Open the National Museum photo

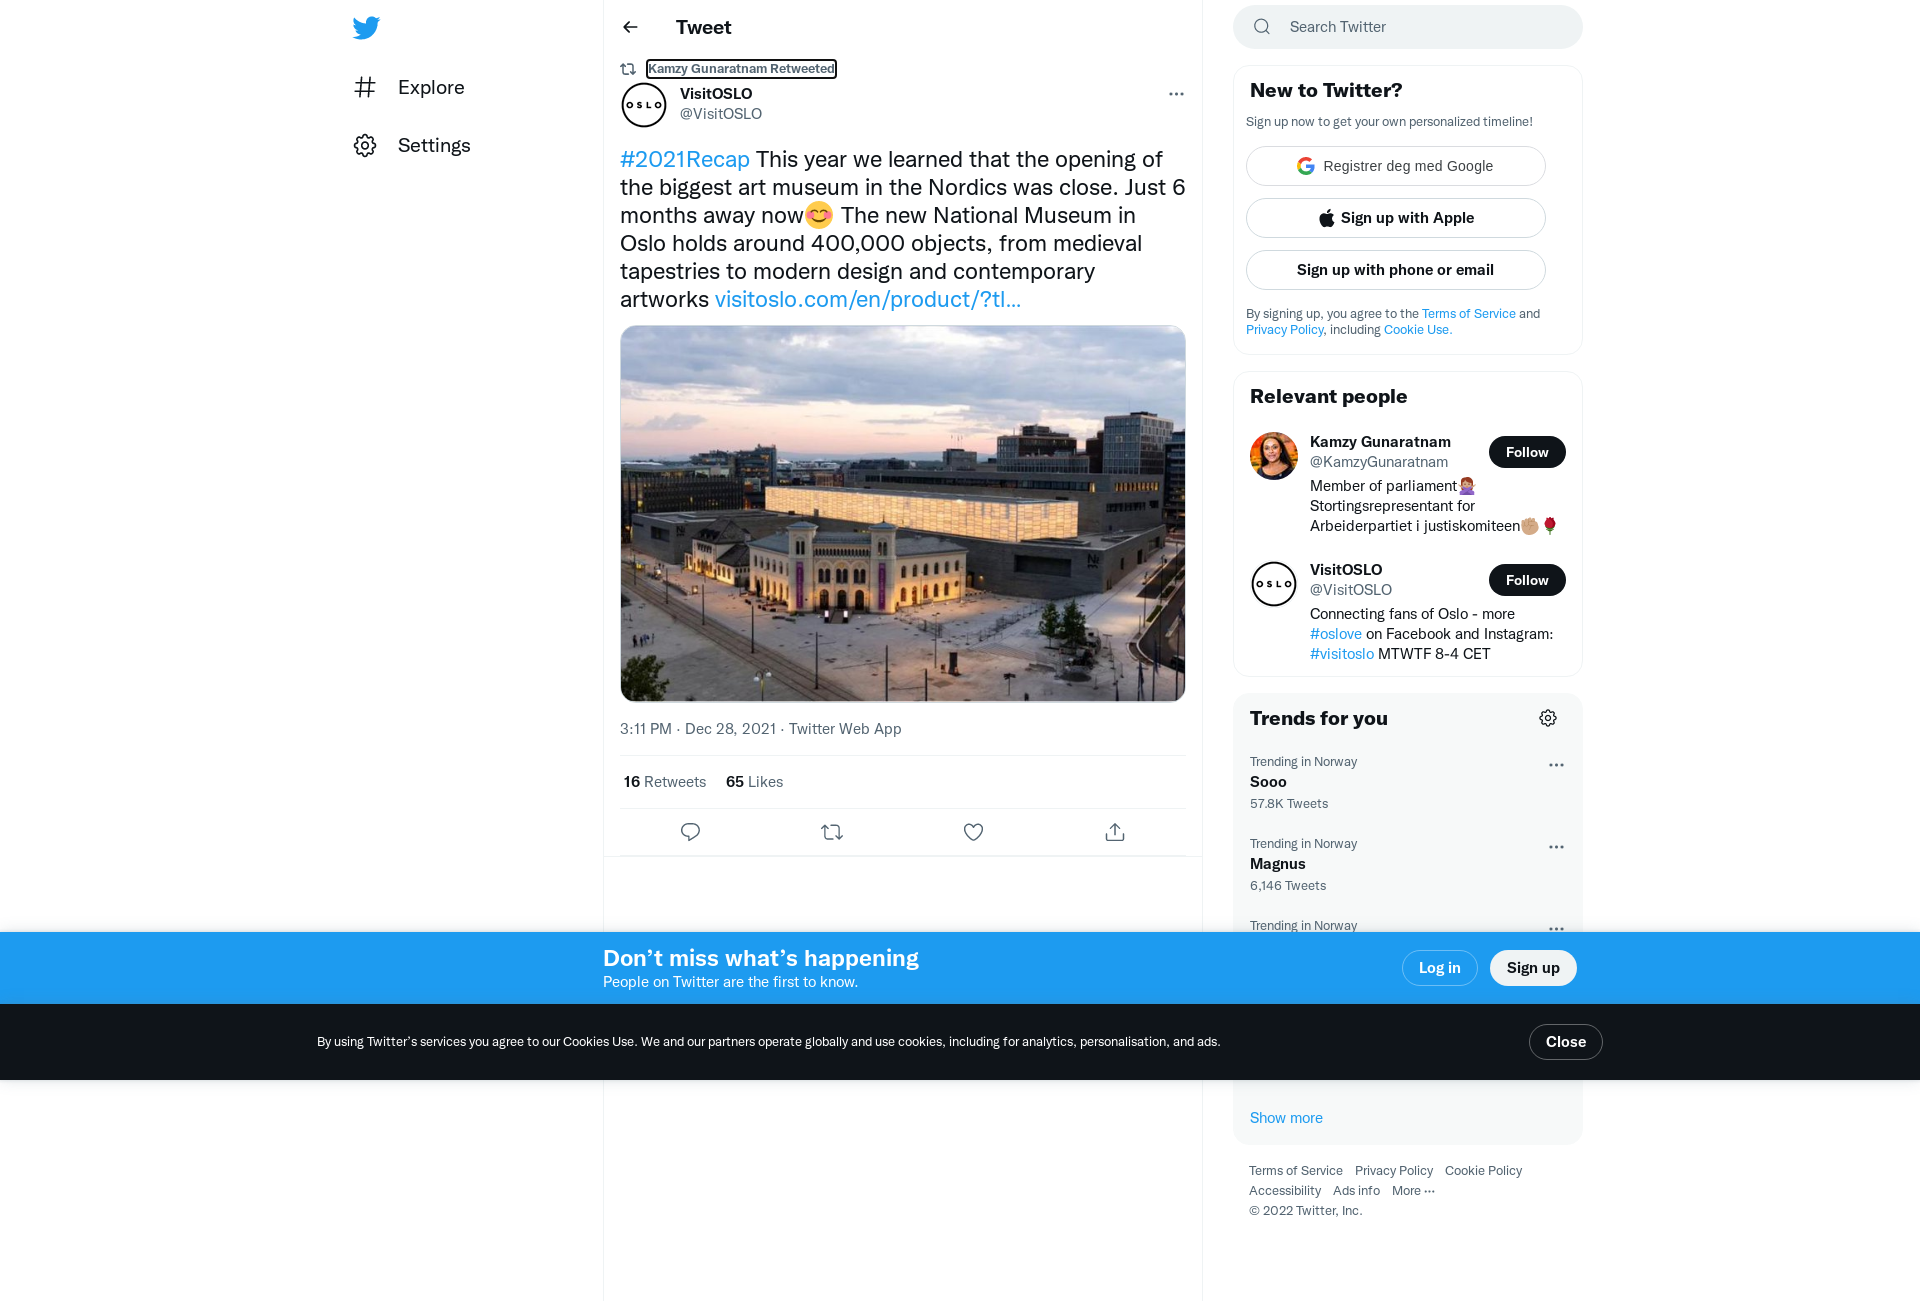[x=903, y=513]
